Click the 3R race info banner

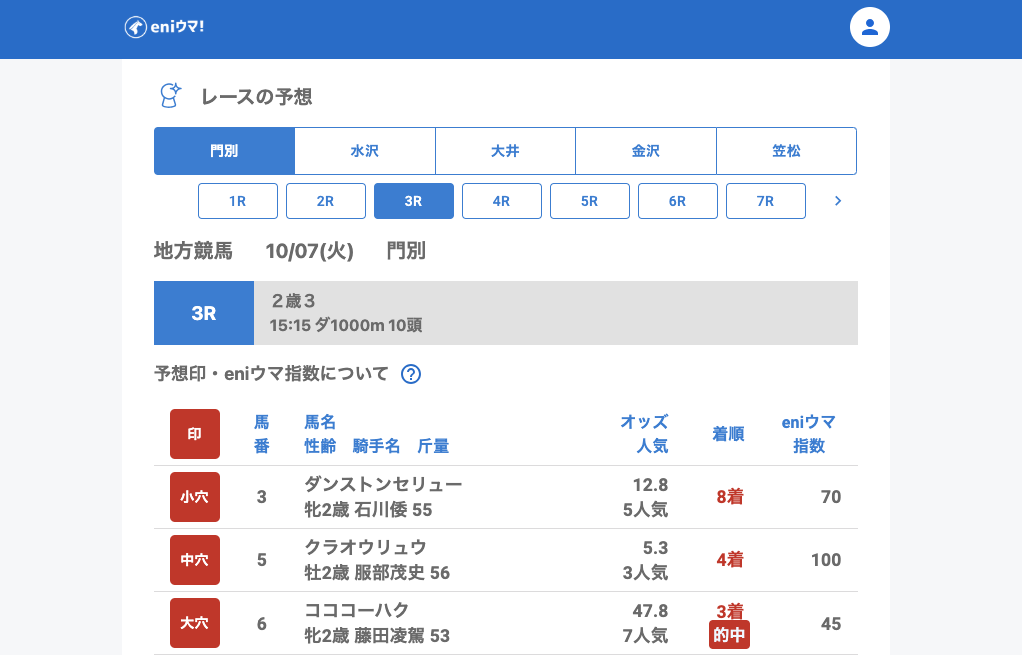click(x=505, y=313)
